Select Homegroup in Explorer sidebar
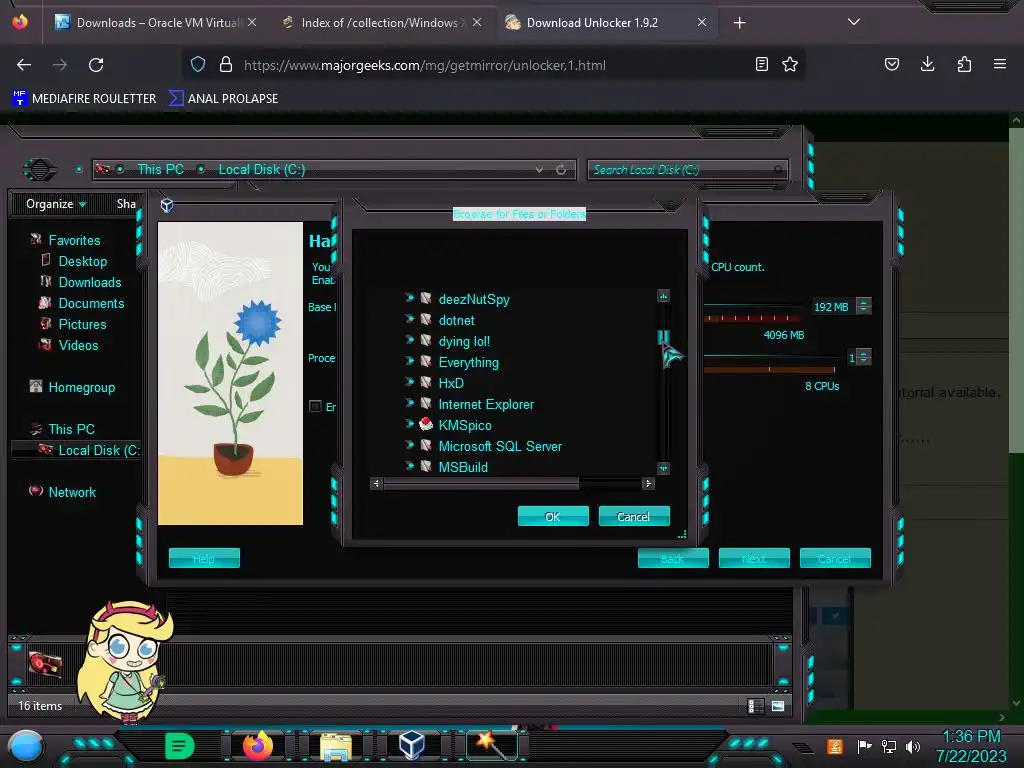Viewport: 1024px width, 768px height. click(81, 387)
